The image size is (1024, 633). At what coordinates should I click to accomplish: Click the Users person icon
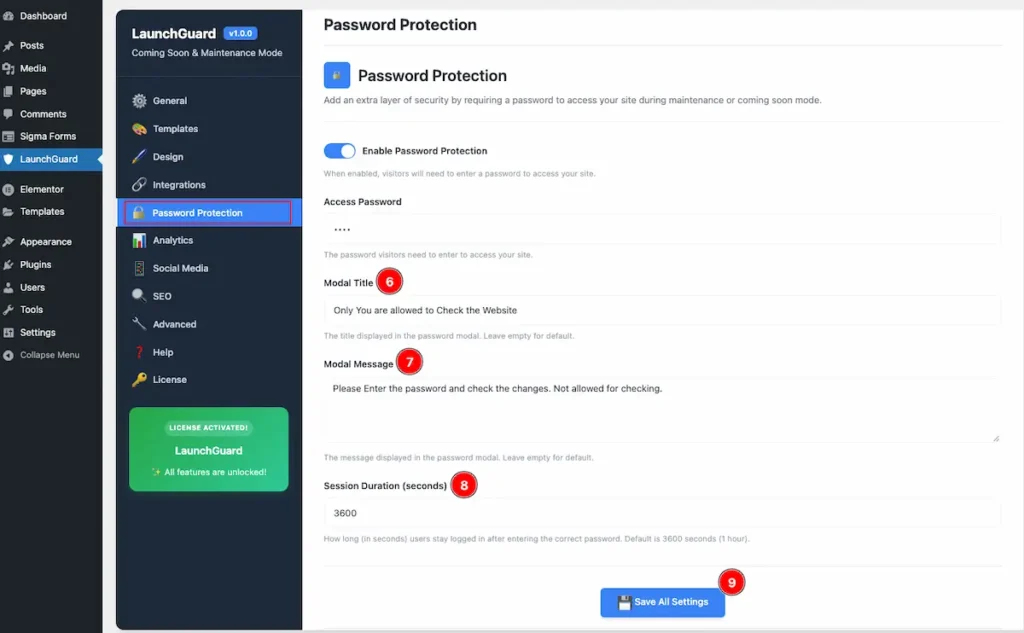(8, 287)
